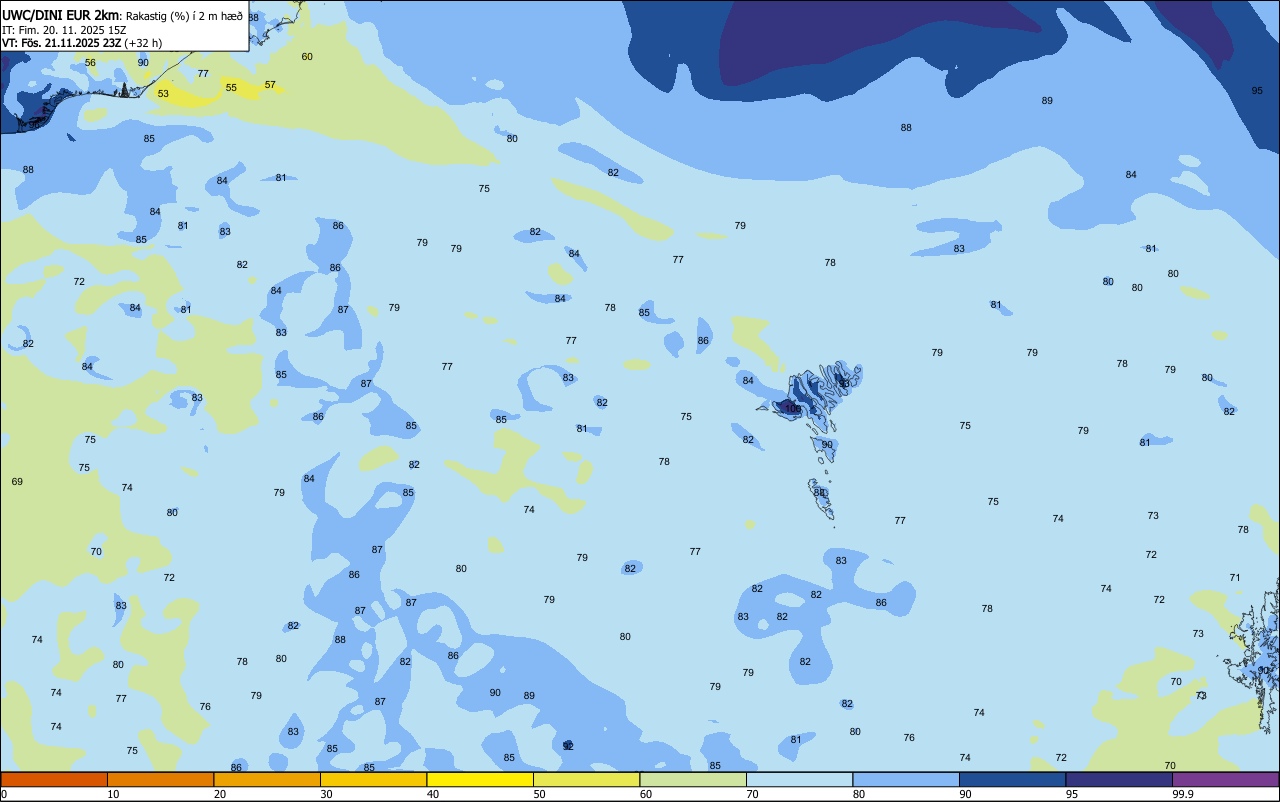Image resolution: width=1280 pixels, height=802 pixels.
Task: Click the 50–60 yellow-green legend swatch
Action: tap(586, 779)
